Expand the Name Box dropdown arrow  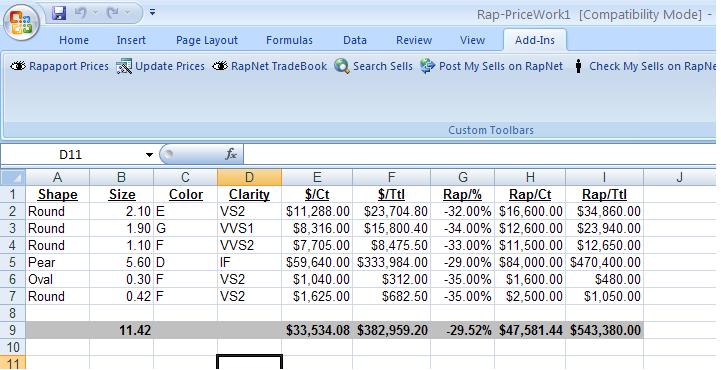tap(149, 155)
